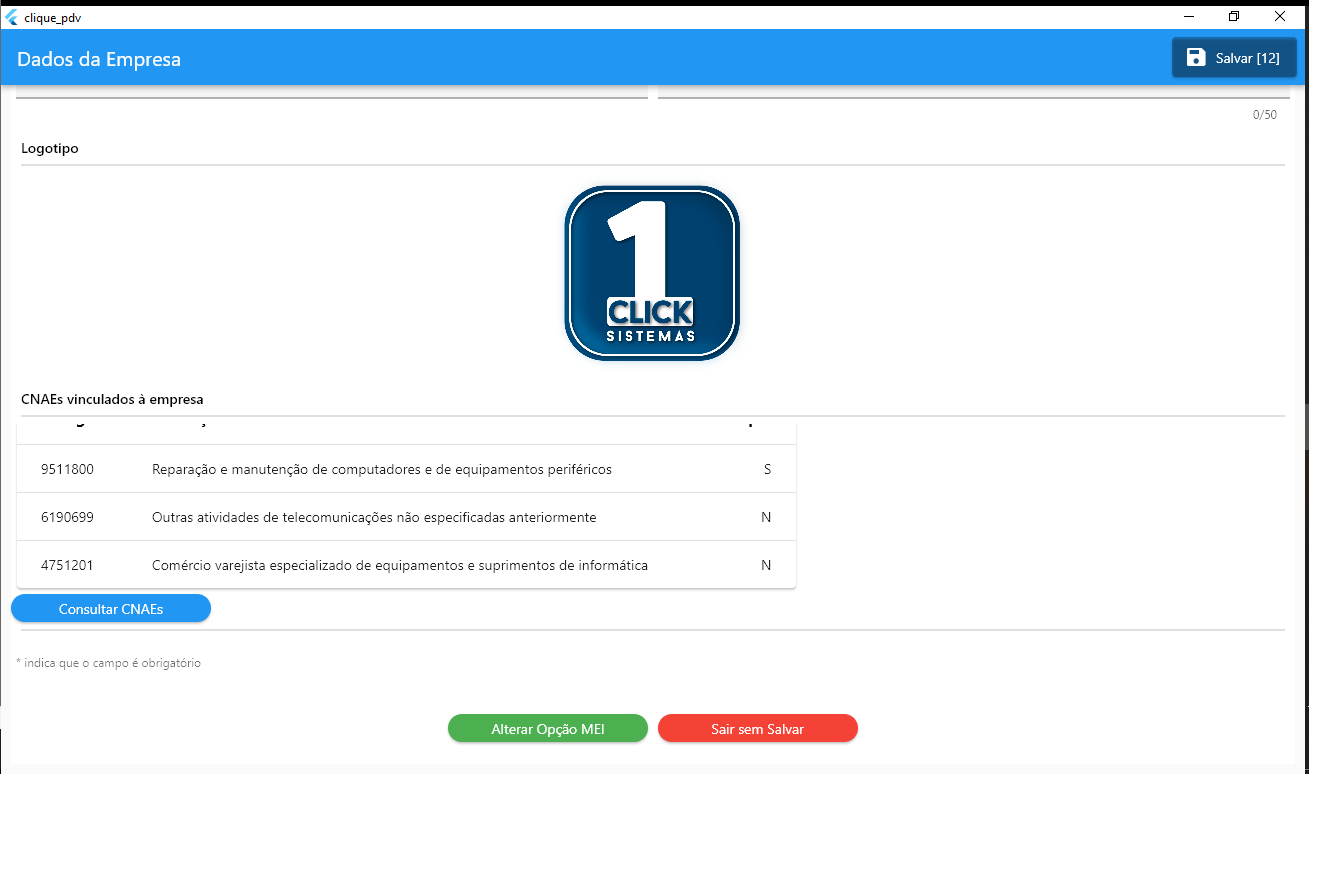Click description "Reparação e manutenção de computadores"
This screenshot has width=1320, height=878.
[x=382, y=469]
